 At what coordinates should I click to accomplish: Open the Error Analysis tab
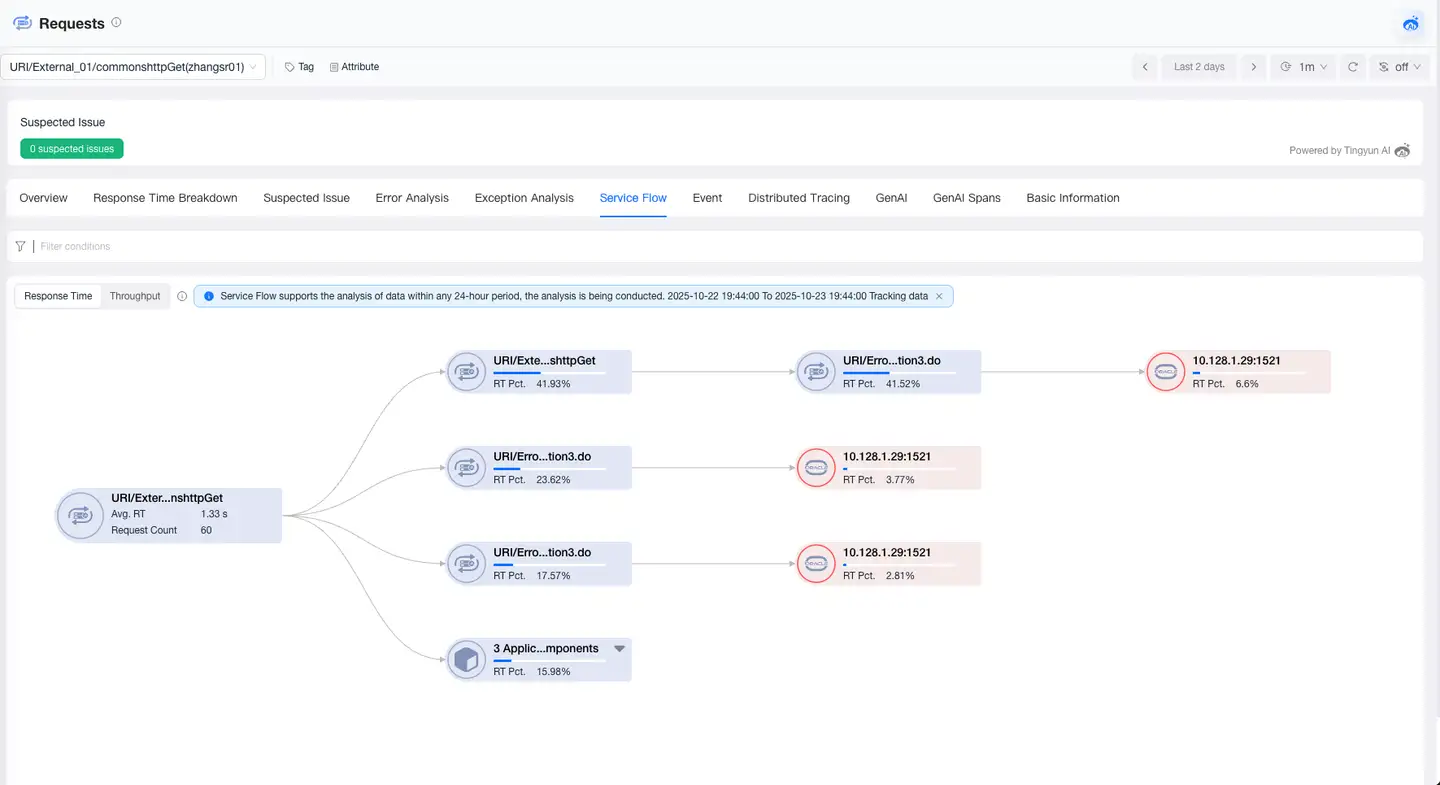(x=411, y=198)
